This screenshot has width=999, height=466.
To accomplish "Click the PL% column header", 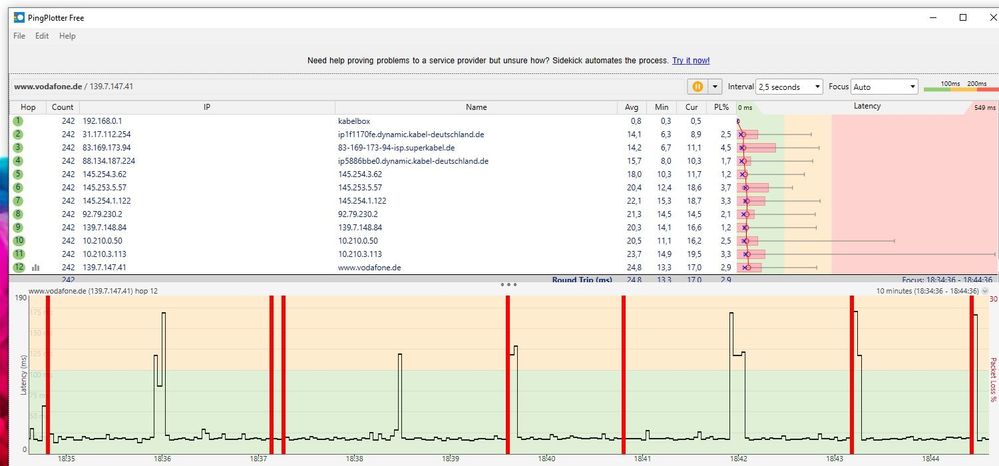I will 722,107.
